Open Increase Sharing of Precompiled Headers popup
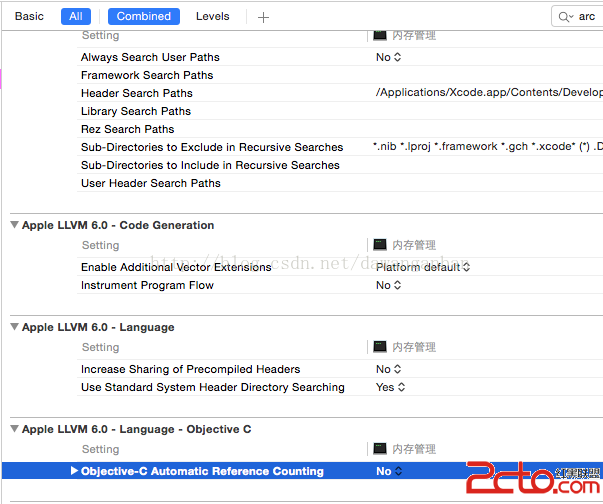603x504 pixels. point(388,369)
